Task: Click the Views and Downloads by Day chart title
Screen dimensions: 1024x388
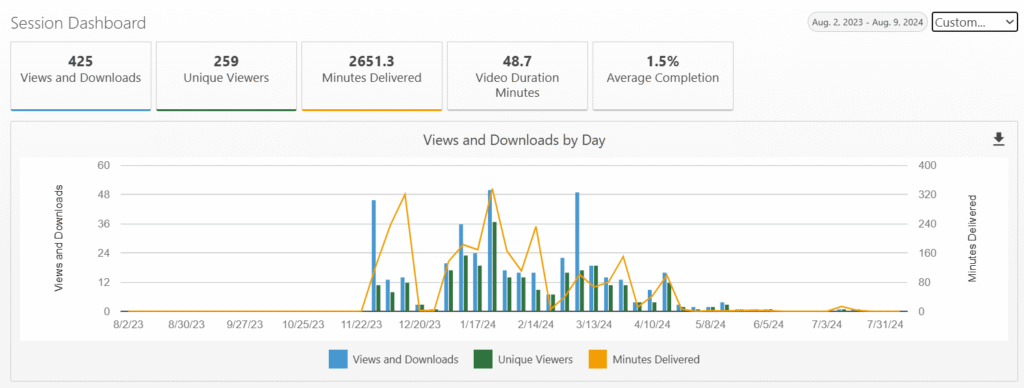Action: tap(514, 140)
